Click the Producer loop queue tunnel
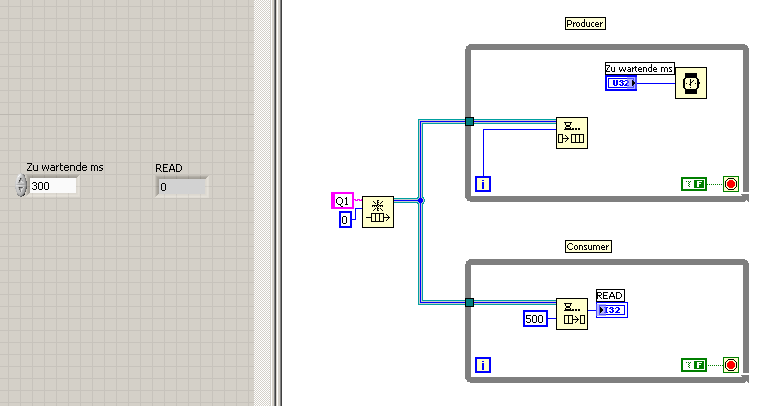The width and height of the screenshot is (770, 406). coord(469,121)
